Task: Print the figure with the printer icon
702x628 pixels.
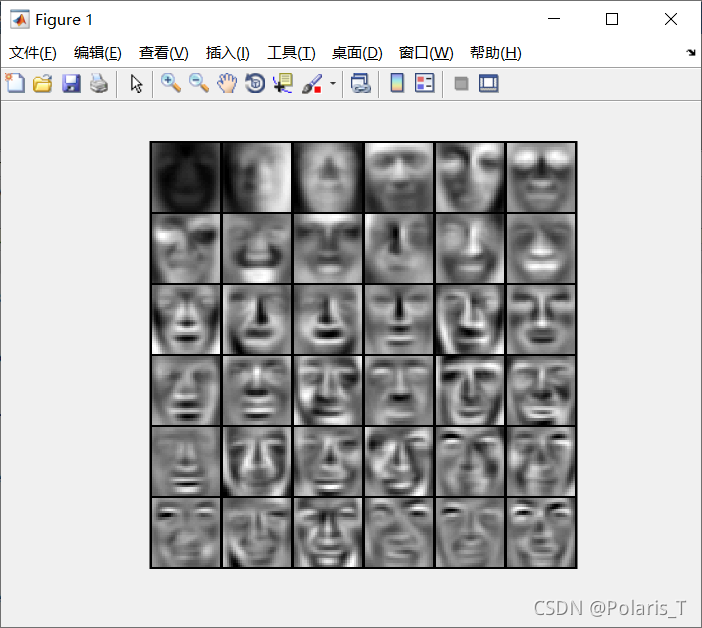Action: (99, 84)
